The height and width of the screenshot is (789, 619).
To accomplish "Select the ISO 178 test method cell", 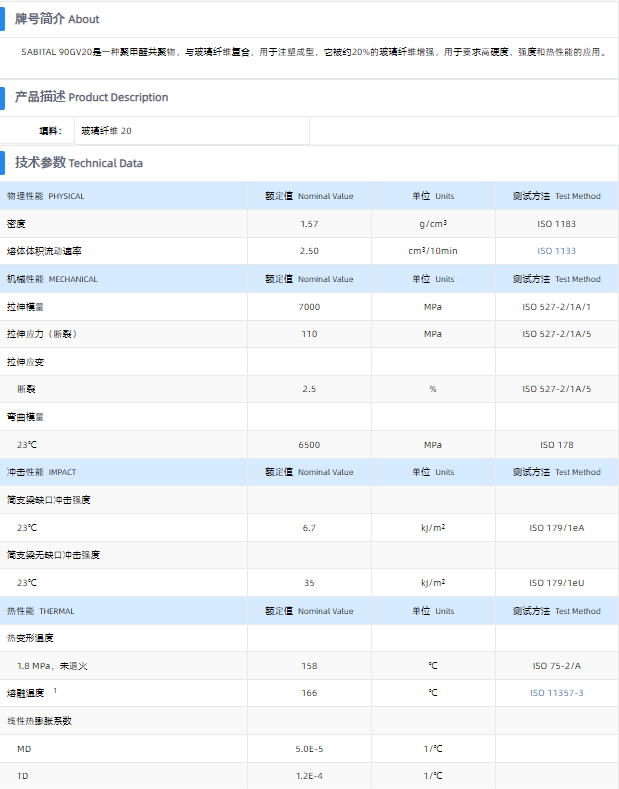I will tap(556, 444).
